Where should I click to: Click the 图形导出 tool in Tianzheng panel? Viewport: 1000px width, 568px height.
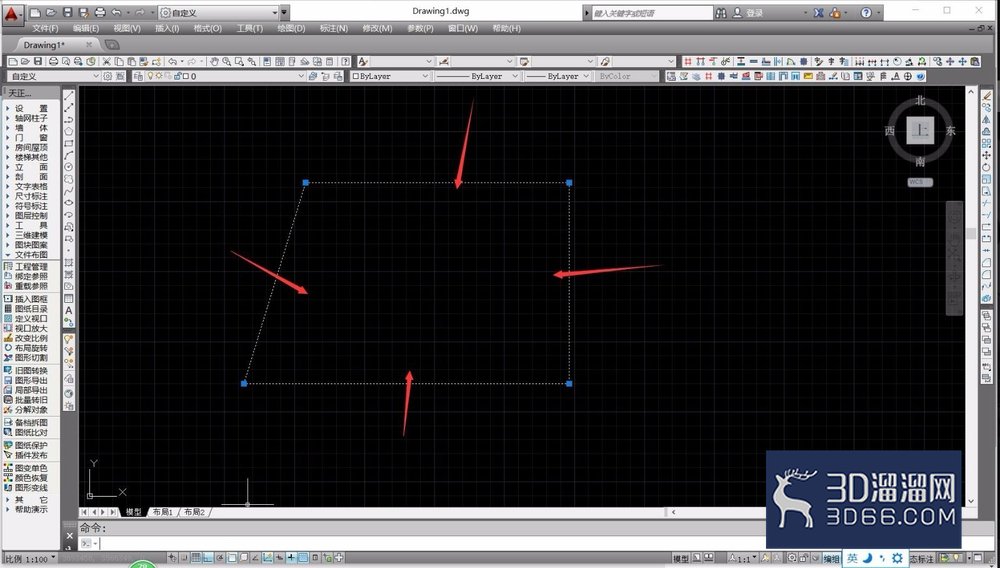31,380
